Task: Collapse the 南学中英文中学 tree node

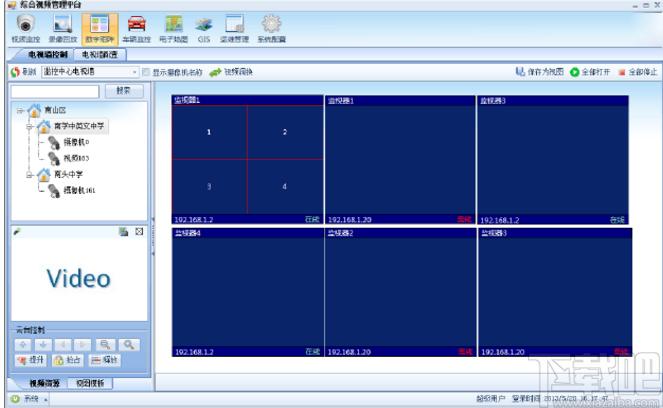Action: (29, 126)
